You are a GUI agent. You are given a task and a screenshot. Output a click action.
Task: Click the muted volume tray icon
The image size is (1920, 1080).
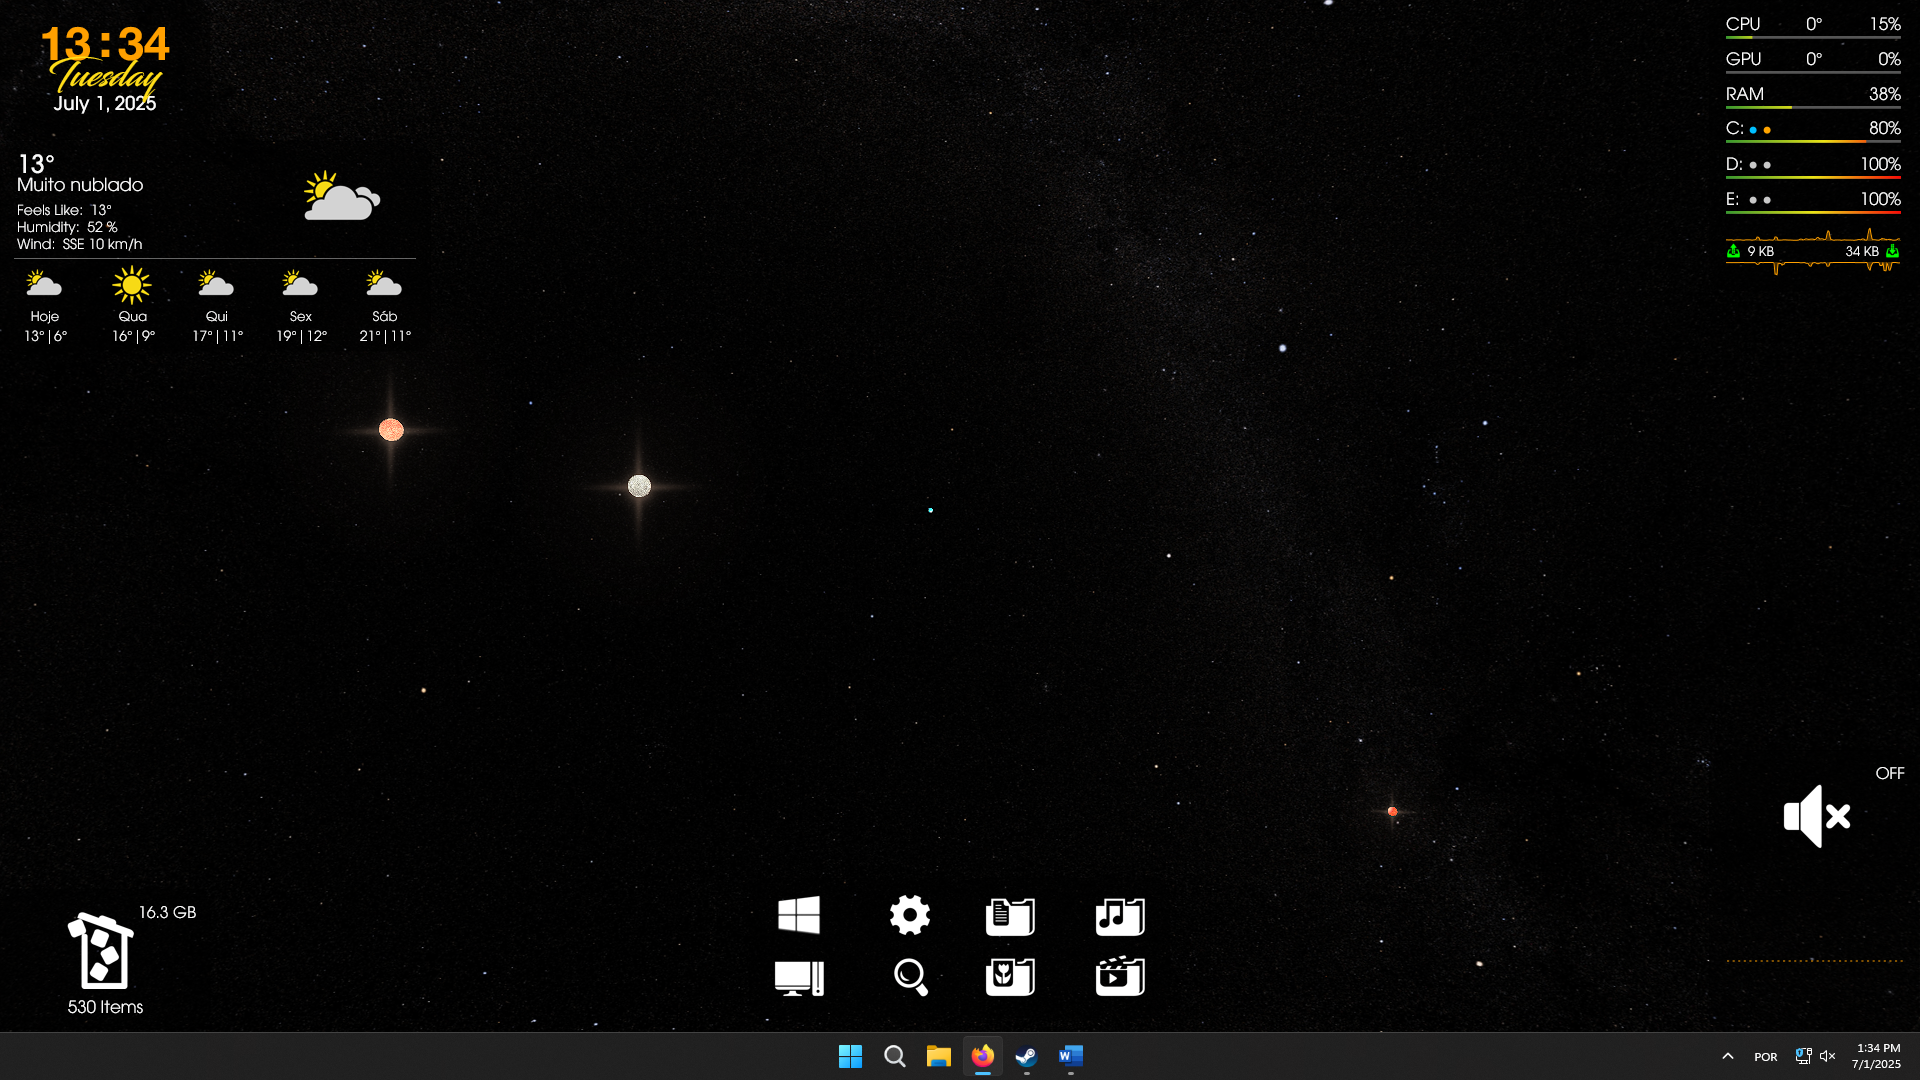point(1828,1056)
